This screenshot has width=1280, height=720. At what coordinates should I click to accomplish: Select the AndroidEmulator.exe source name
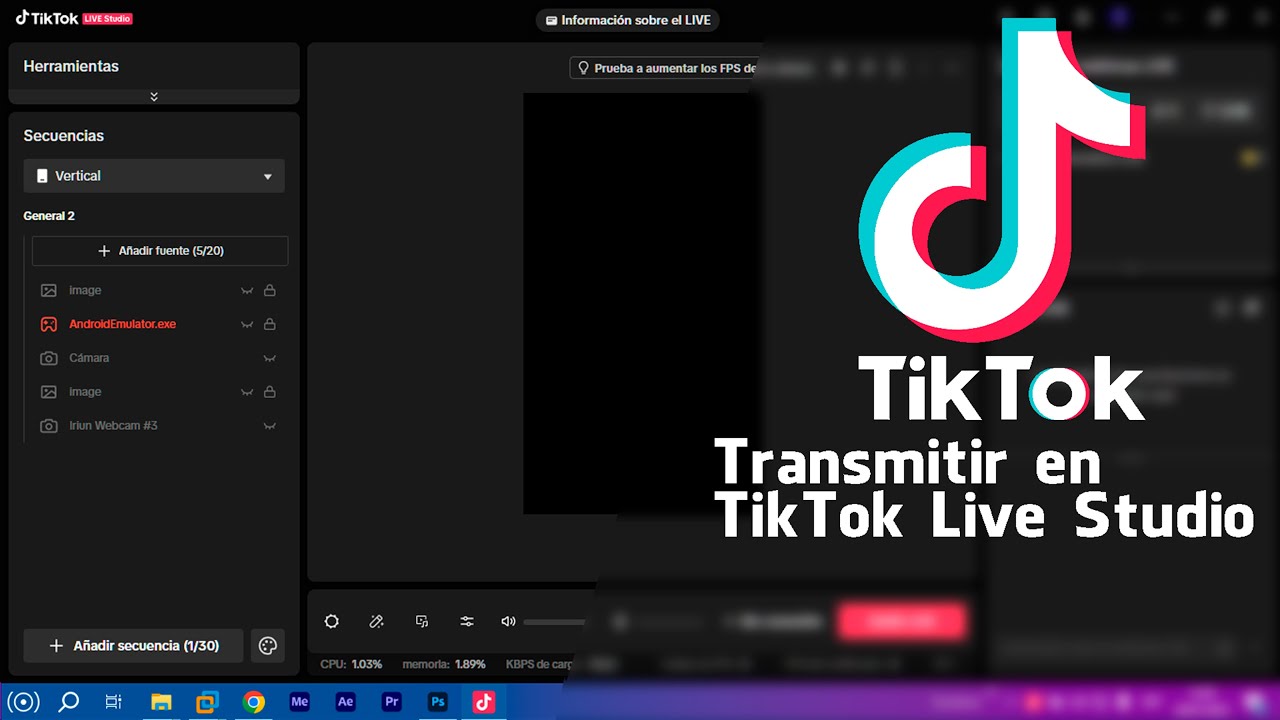(x=122, y=324)
